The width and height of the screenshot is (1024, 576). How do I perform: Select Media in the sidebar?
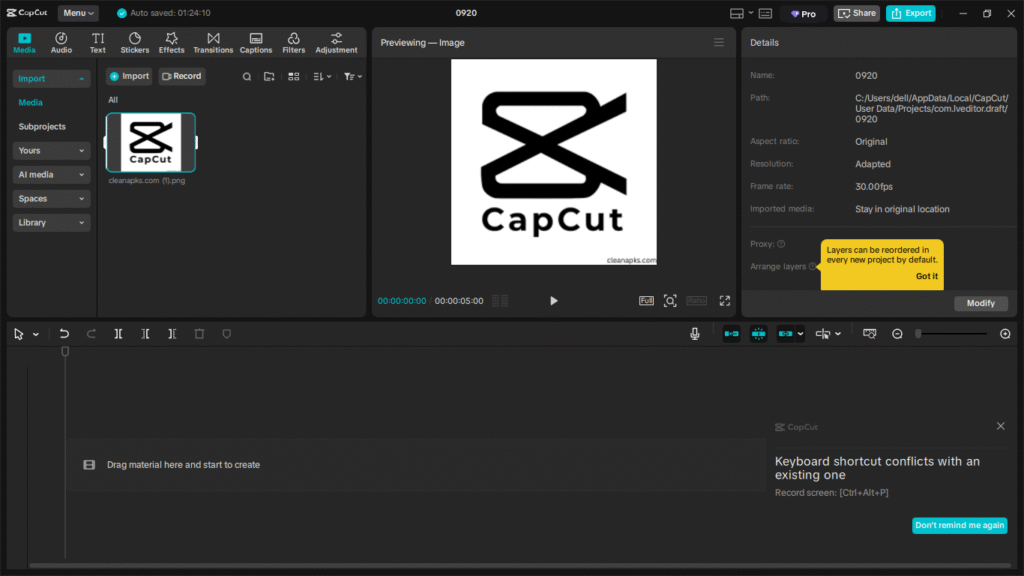pyautogui.click(x=31, y=103)
